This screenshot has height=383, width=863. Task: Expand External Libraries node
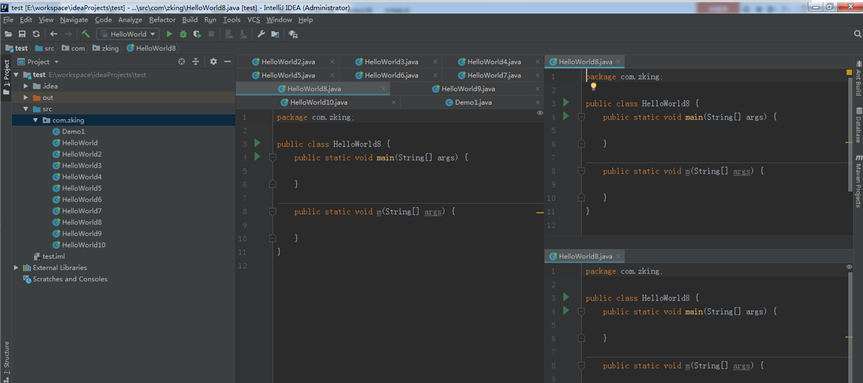[x=16, y=267]
